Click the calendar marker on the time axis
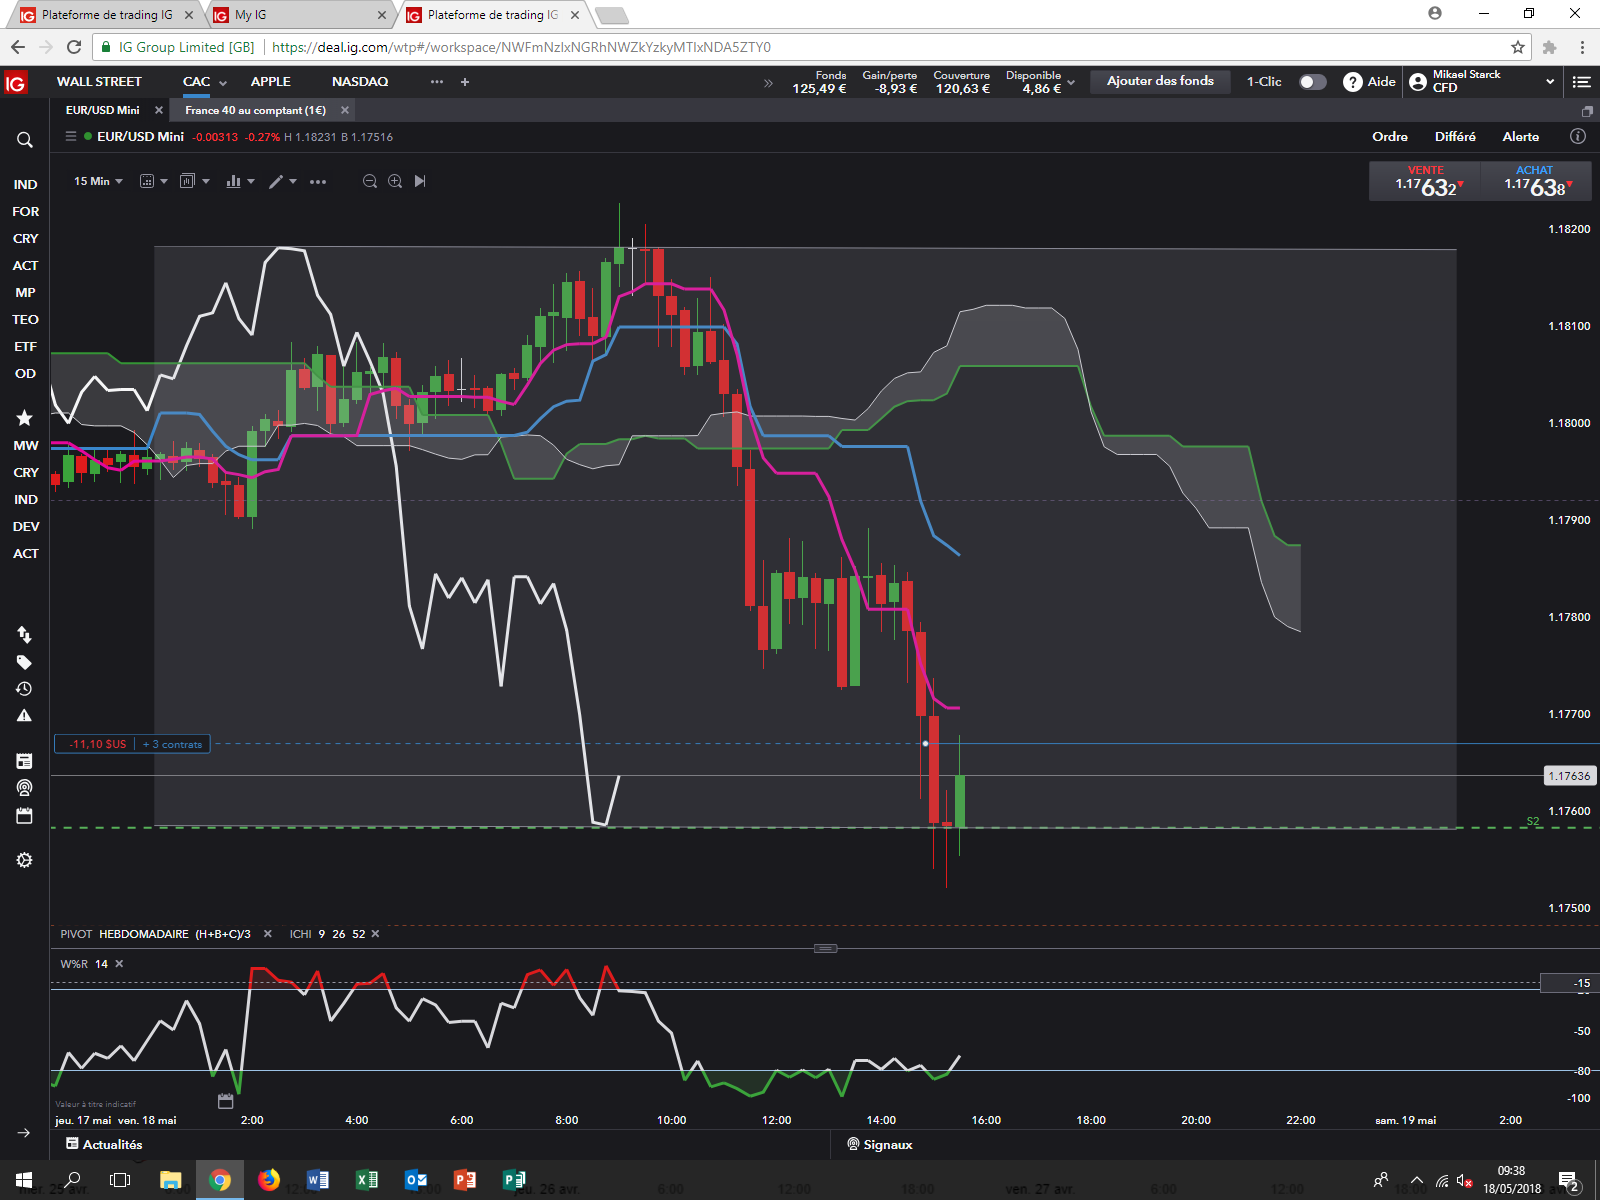 (x=226, y=1101)
